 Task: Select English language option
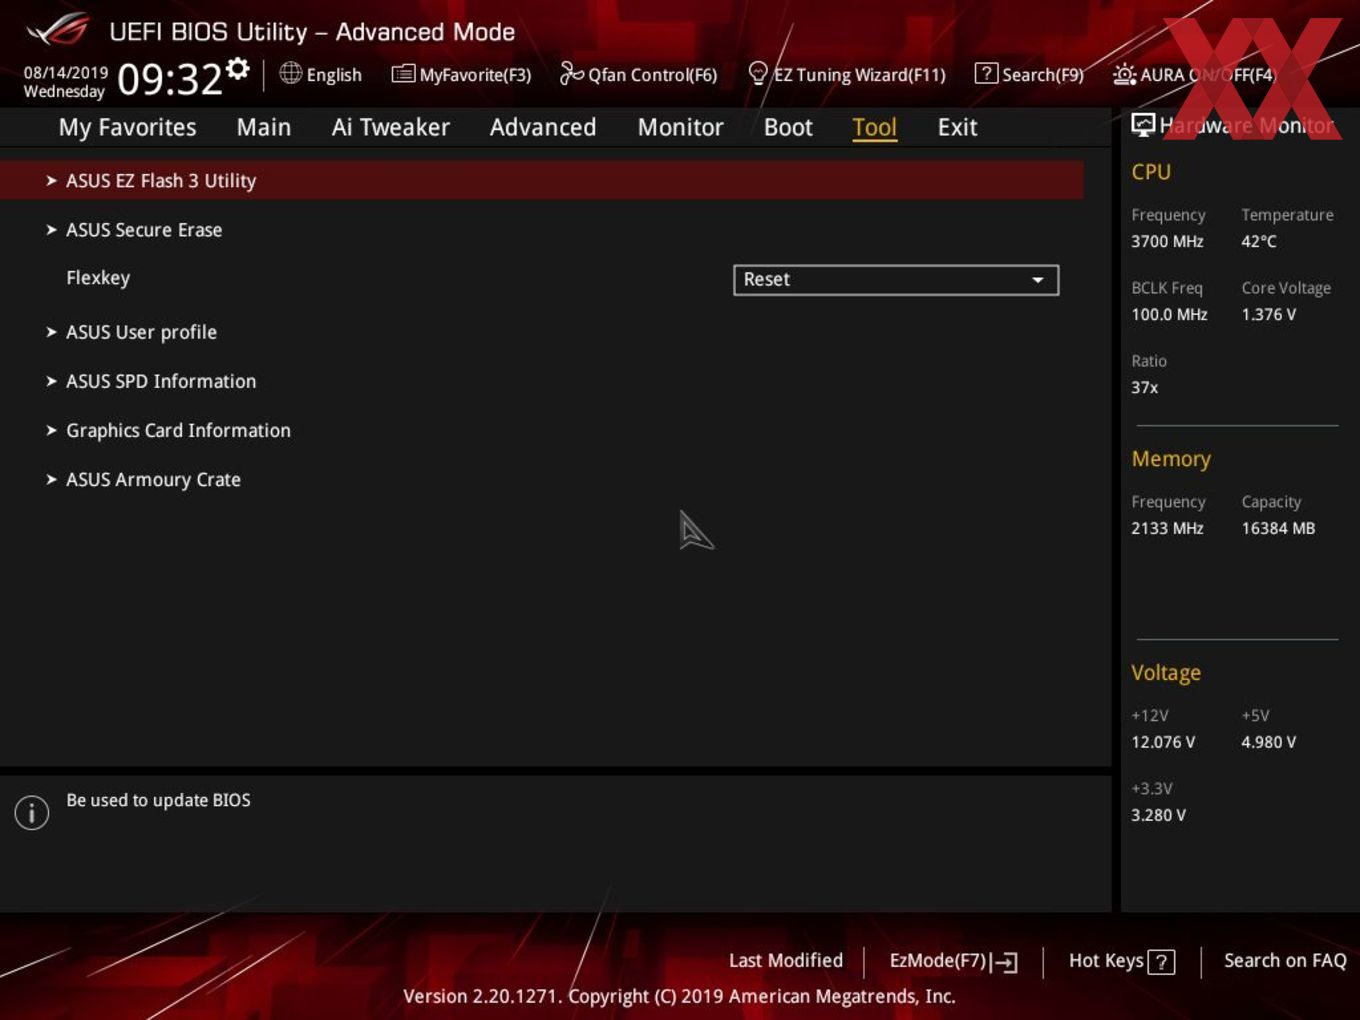(334, 75)
